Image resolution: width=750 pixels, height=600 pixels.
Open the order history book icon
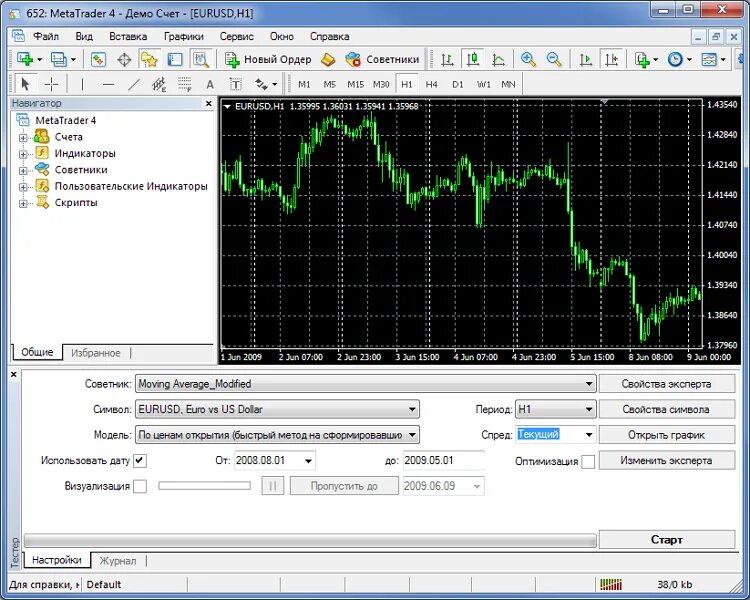point(328,59)
